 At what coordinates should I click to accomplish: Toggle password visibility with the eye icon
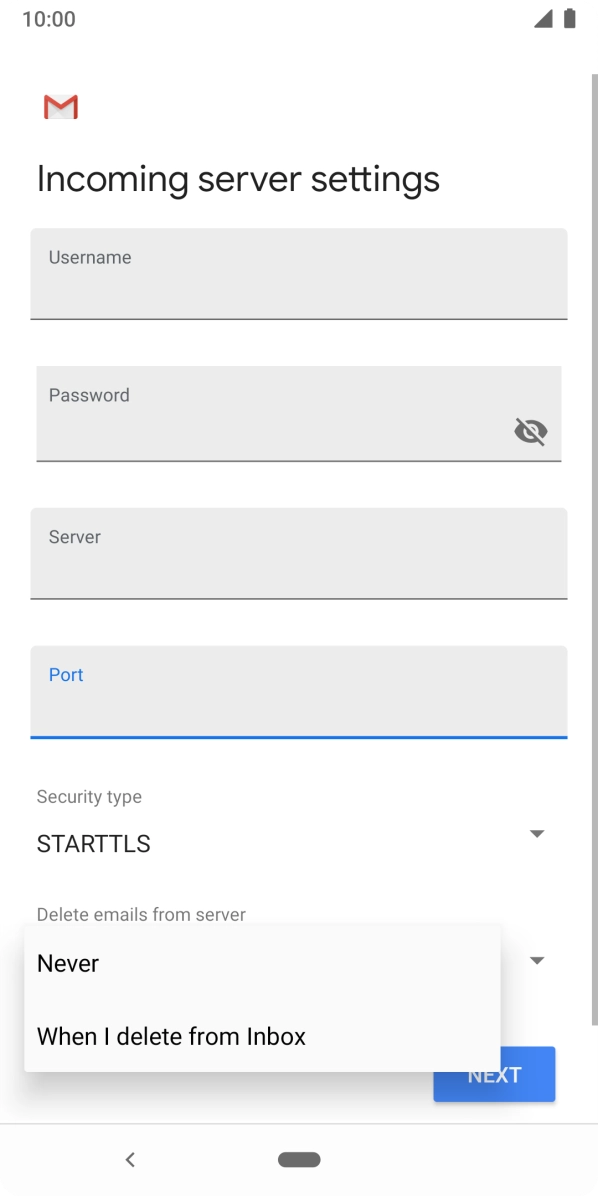[x=530, y=431]
